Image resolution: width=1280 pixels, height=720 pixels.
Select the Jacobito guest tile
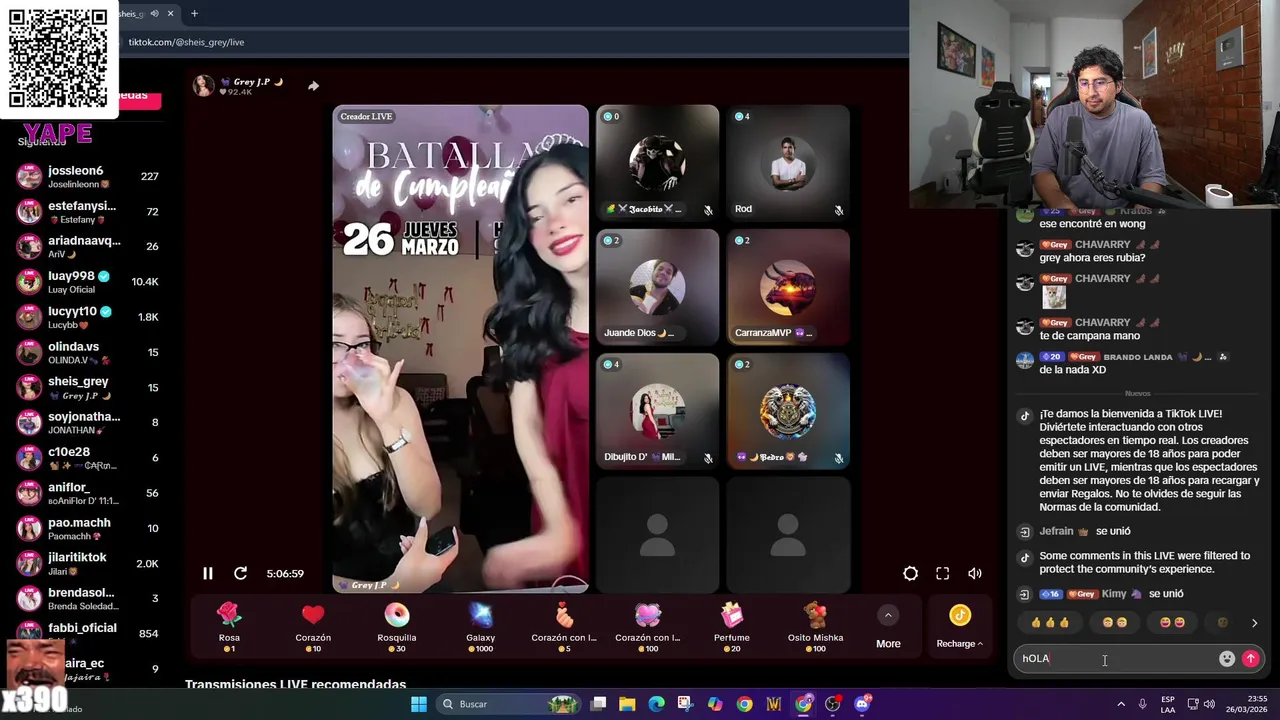point(657,163)
